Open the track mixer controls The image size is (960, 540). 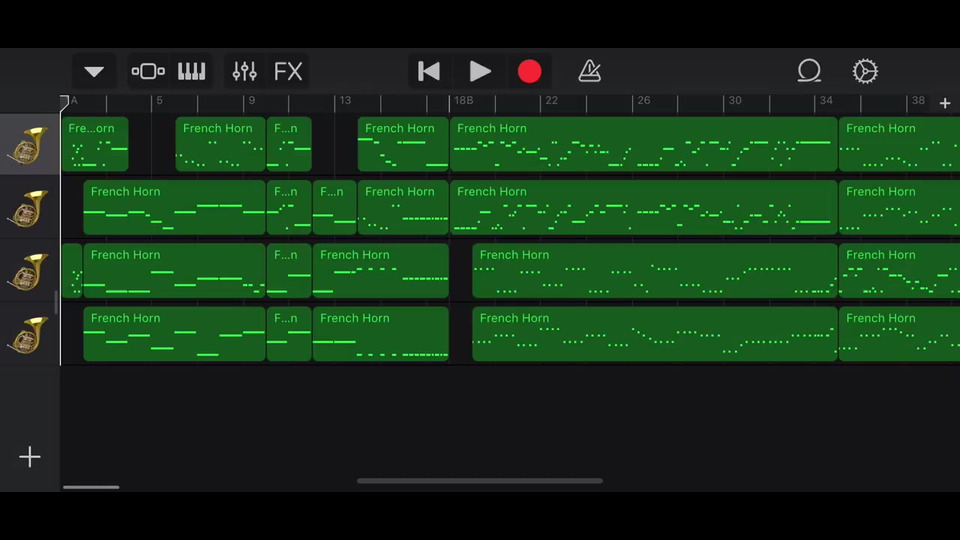[244, 72]
